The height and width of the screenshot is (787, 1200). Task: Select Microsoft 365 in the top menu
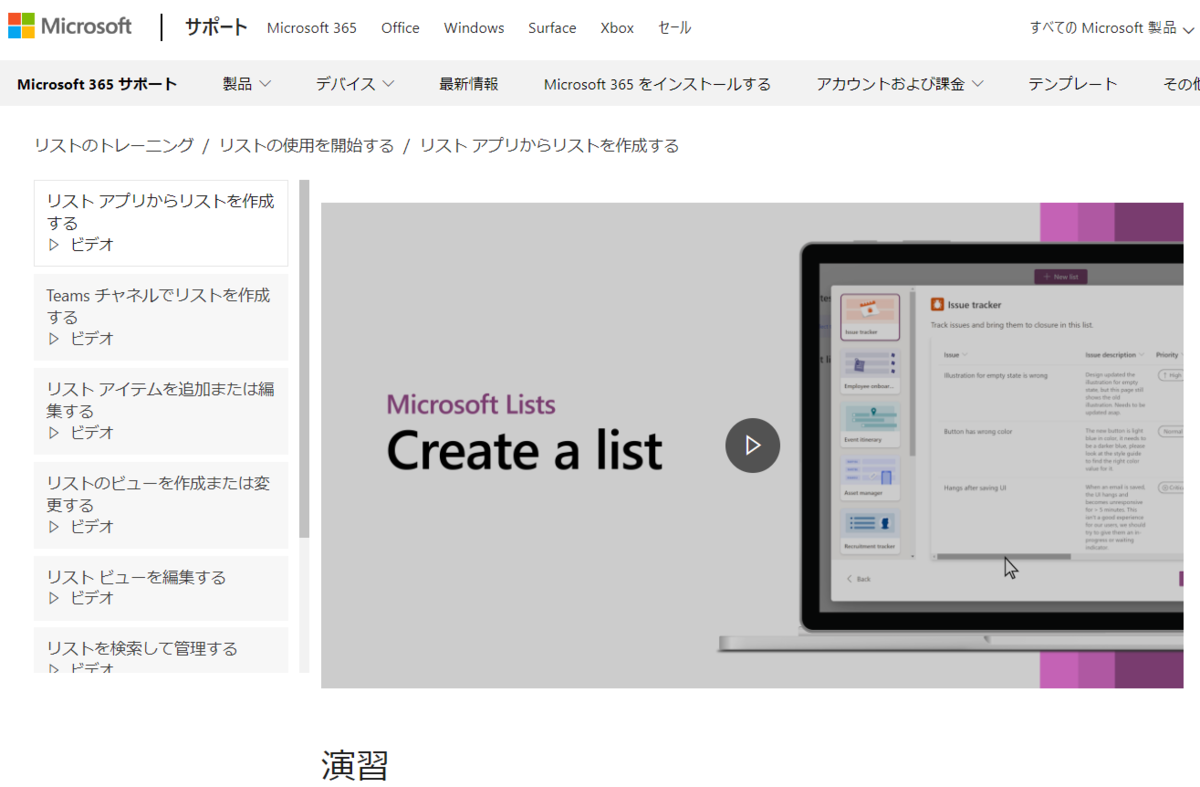311,28
